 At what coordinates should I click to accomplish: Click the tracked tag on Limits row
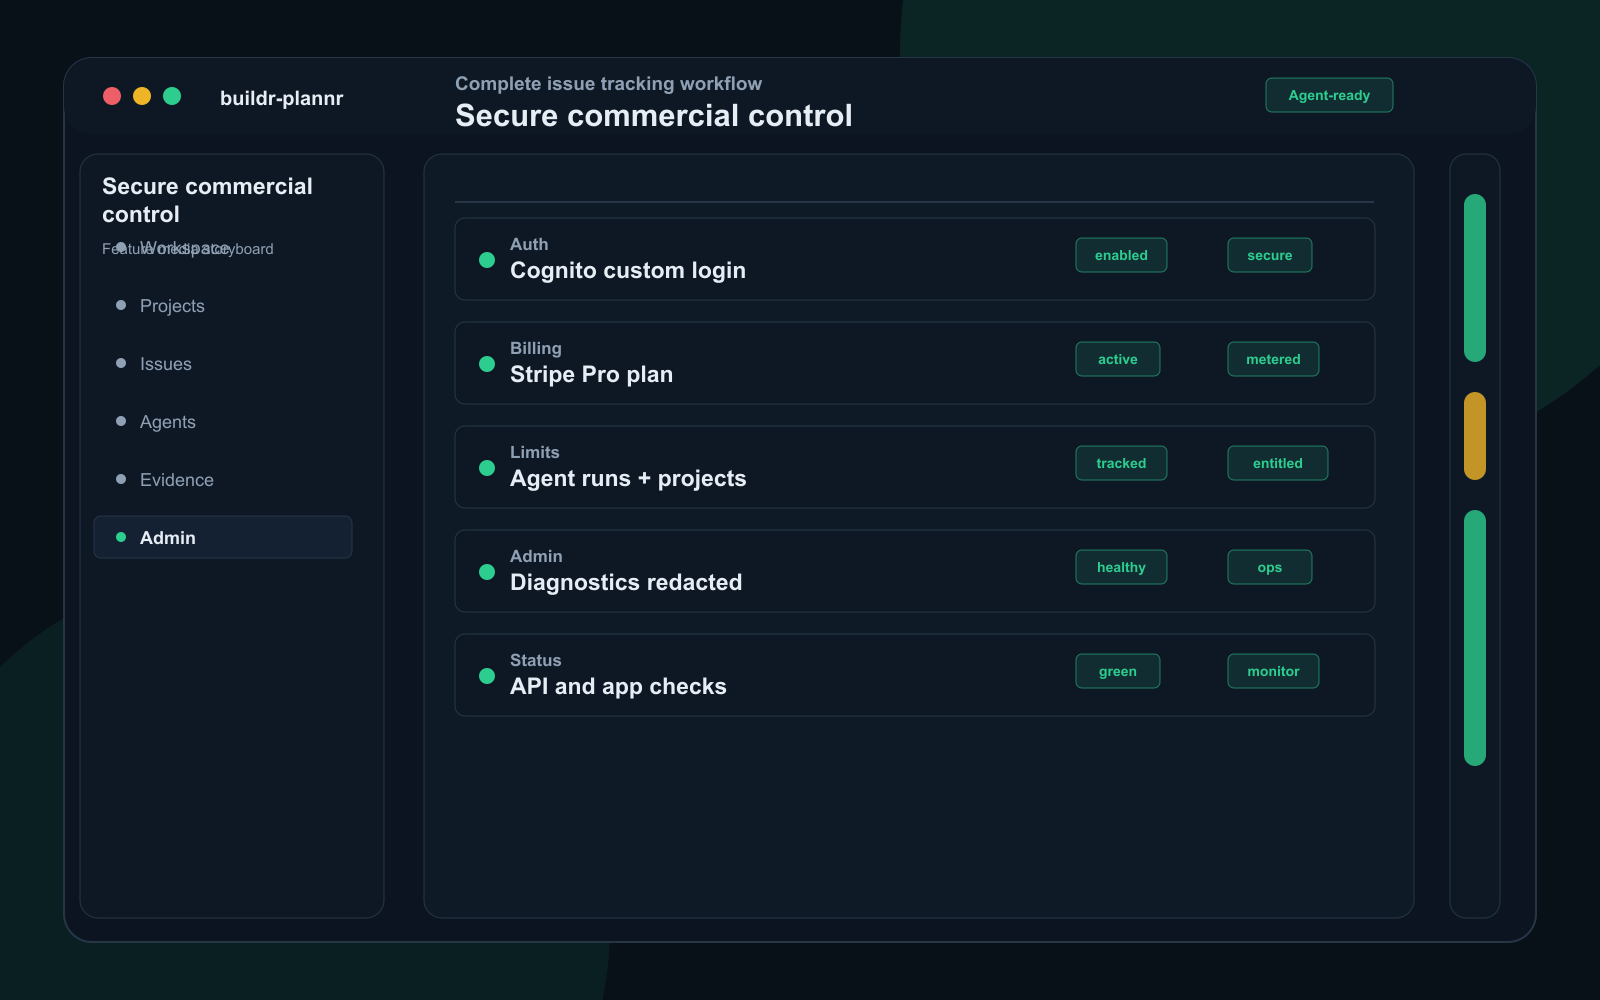1121,463
